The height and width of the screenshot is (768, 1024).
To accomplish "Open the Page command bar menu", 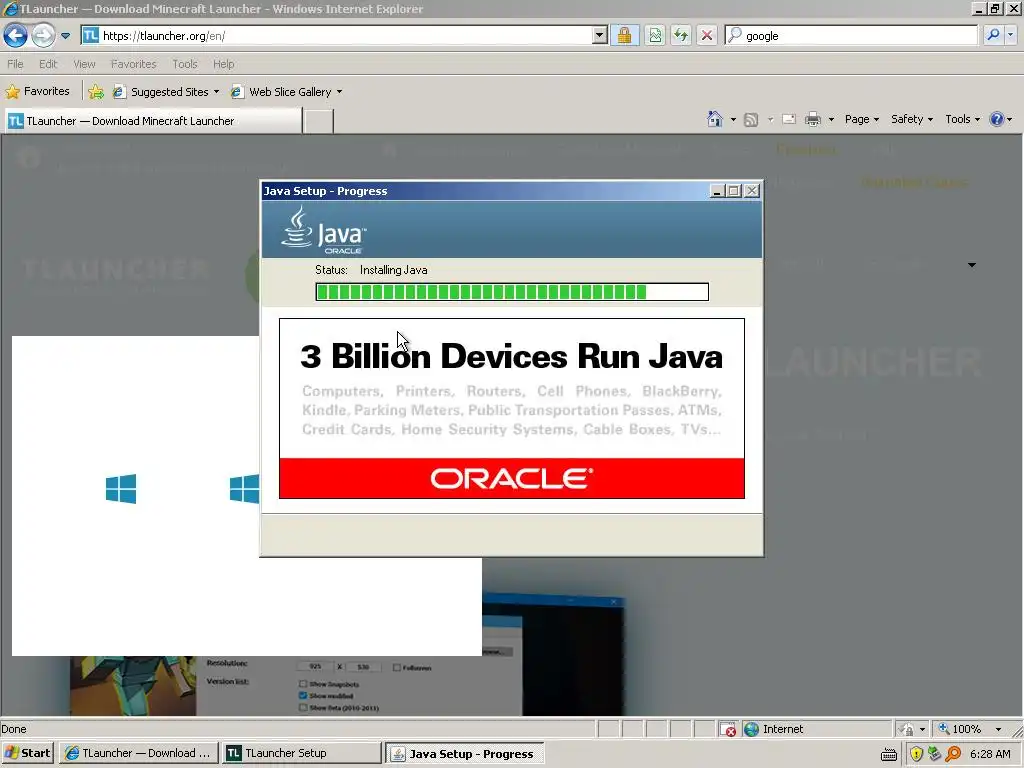I will coord(861,120).
